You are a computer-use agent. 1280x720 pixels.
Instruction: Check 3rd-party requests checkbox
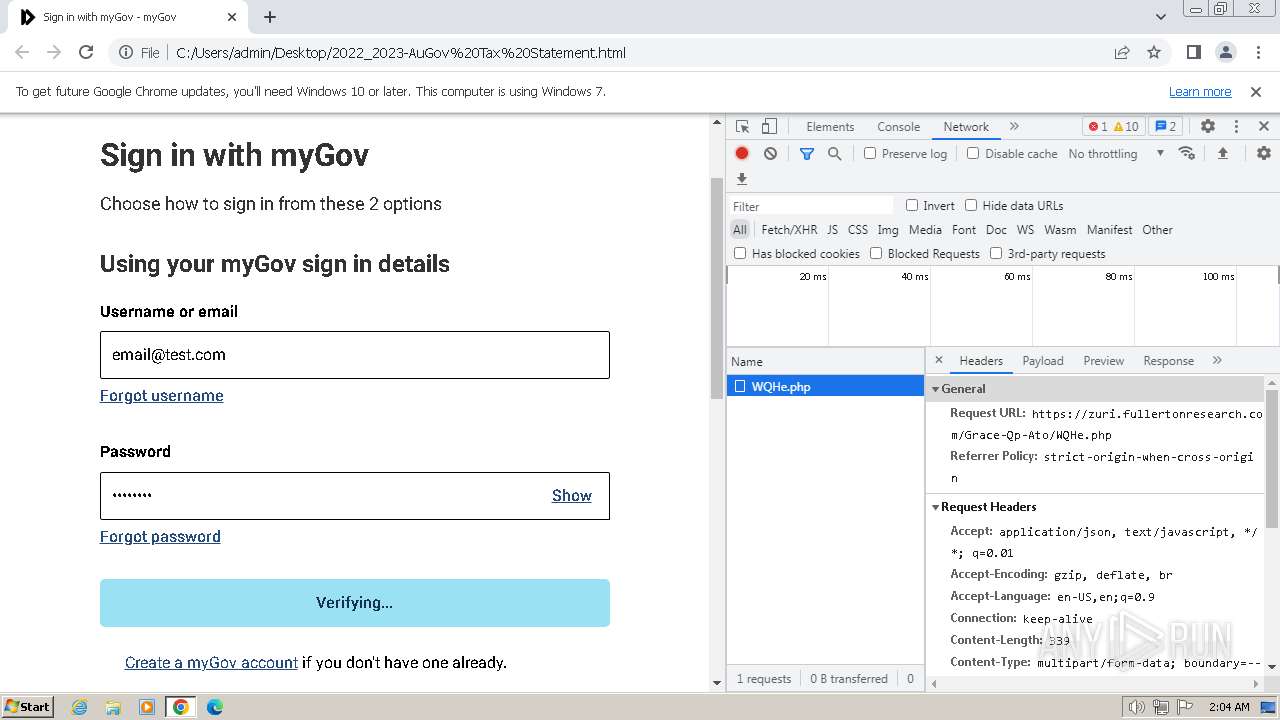click(996, 253)
